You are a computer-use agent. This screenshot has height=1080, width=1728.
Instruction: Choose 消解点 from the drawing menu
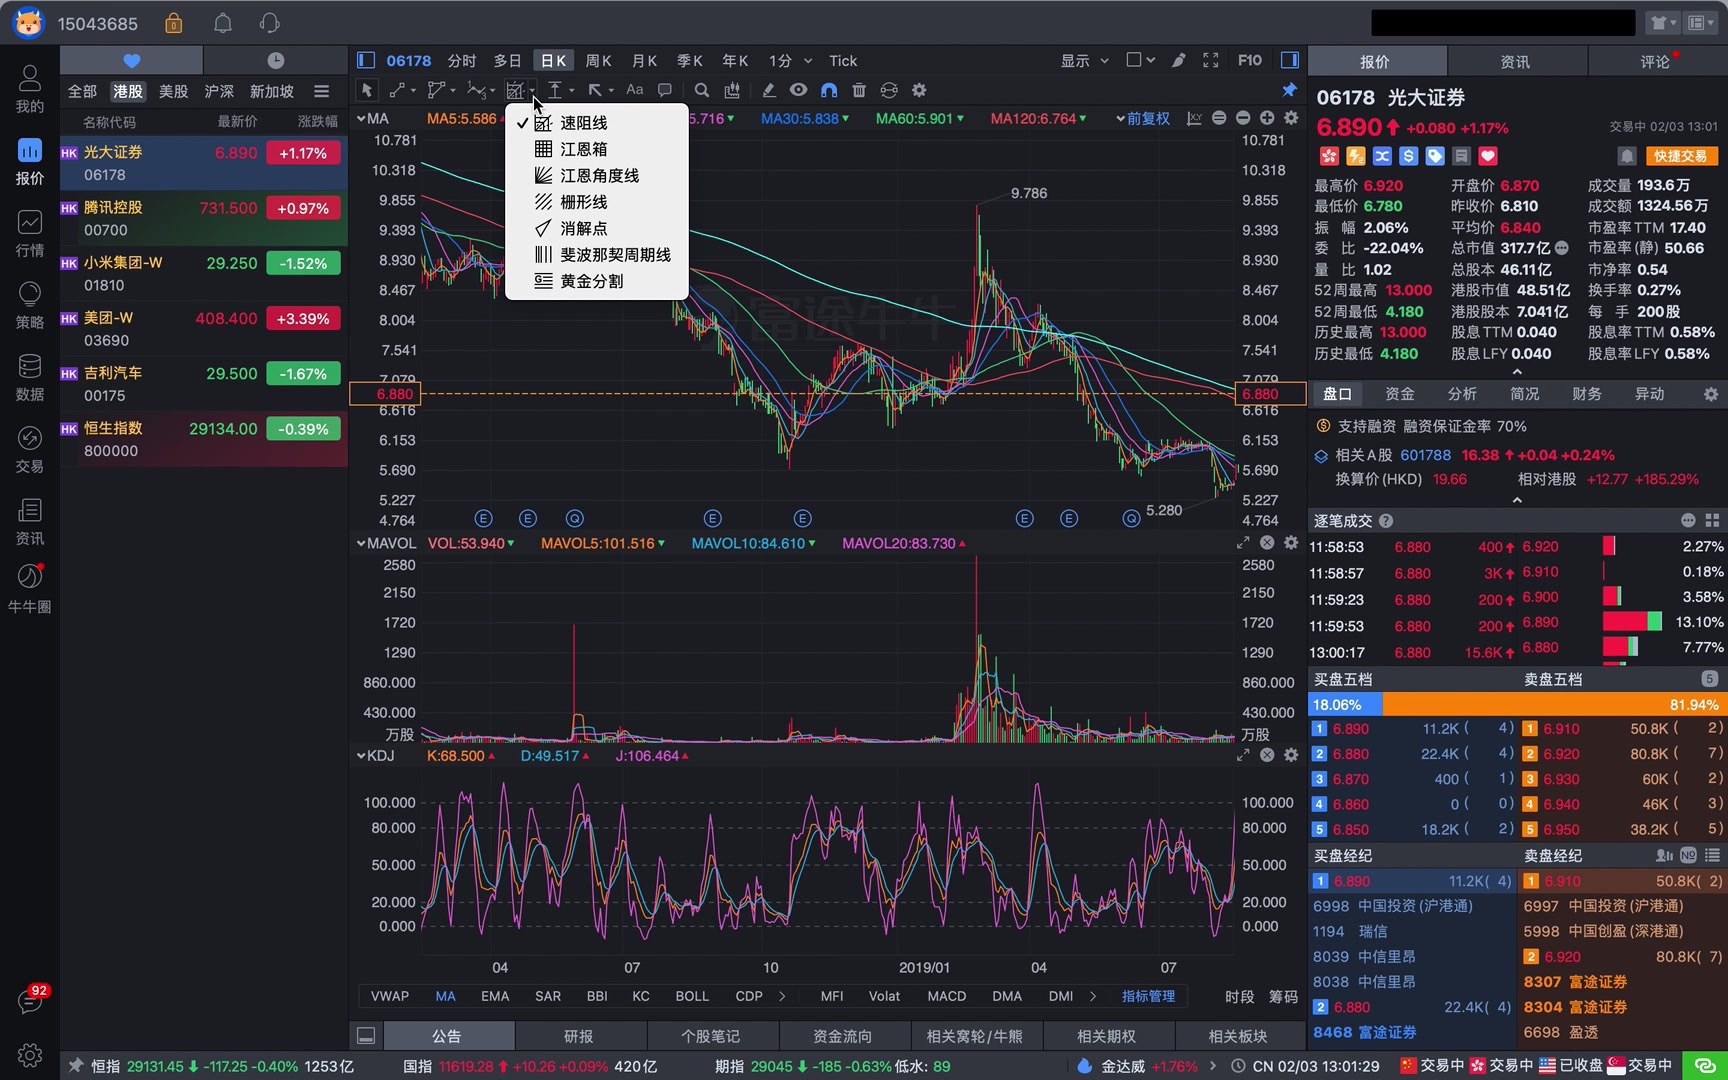[x=597, y=228]
